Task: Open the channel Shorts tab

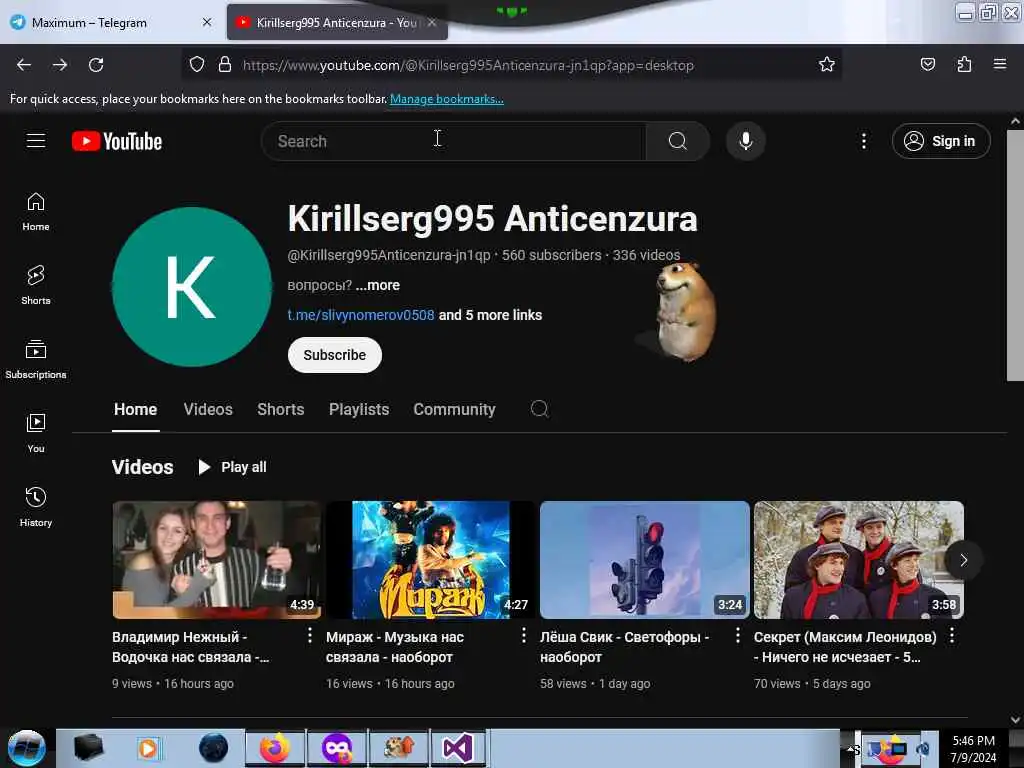Action: [281, 409]
